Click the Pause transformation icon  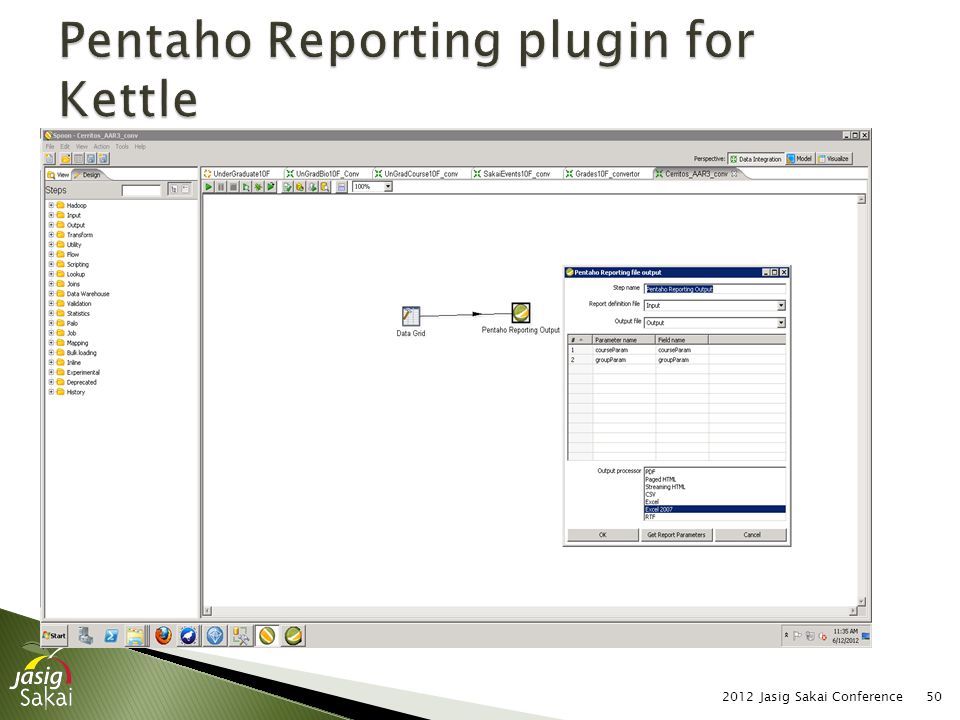(x=221, y=187)
